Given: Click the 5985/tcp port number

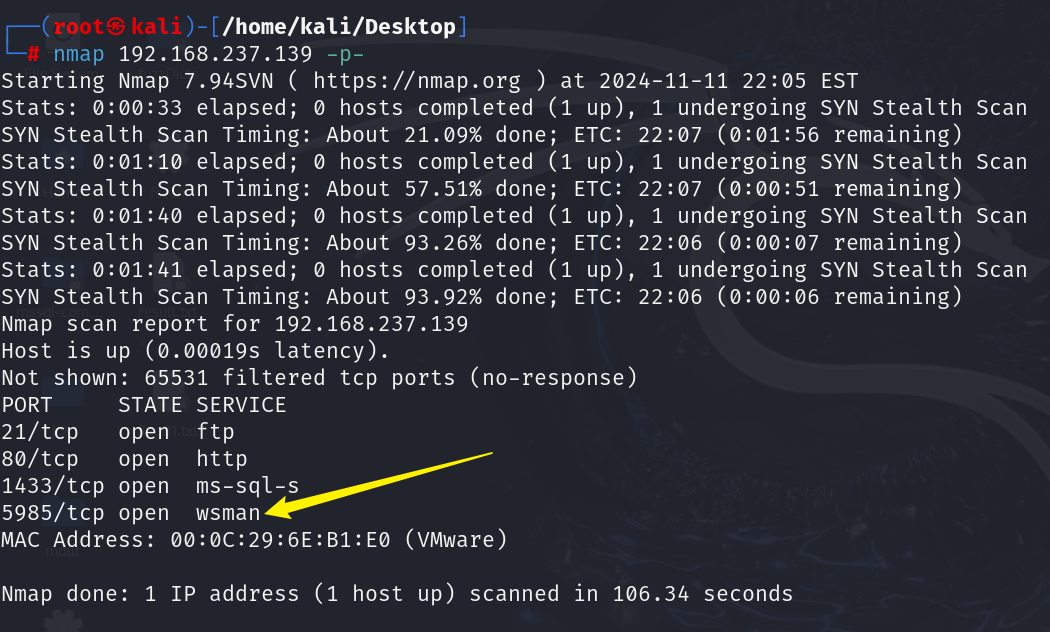Looking at the screenshot, I should click(53, 513).
